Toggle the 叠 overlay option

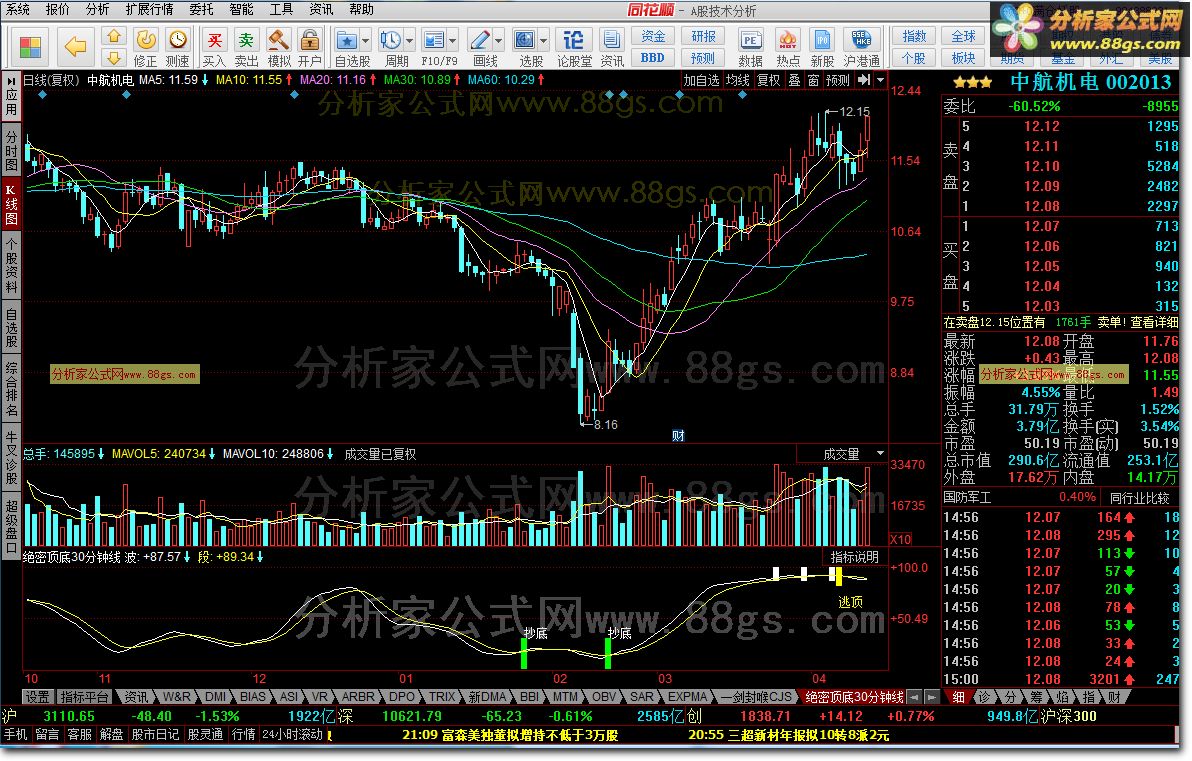794,80
